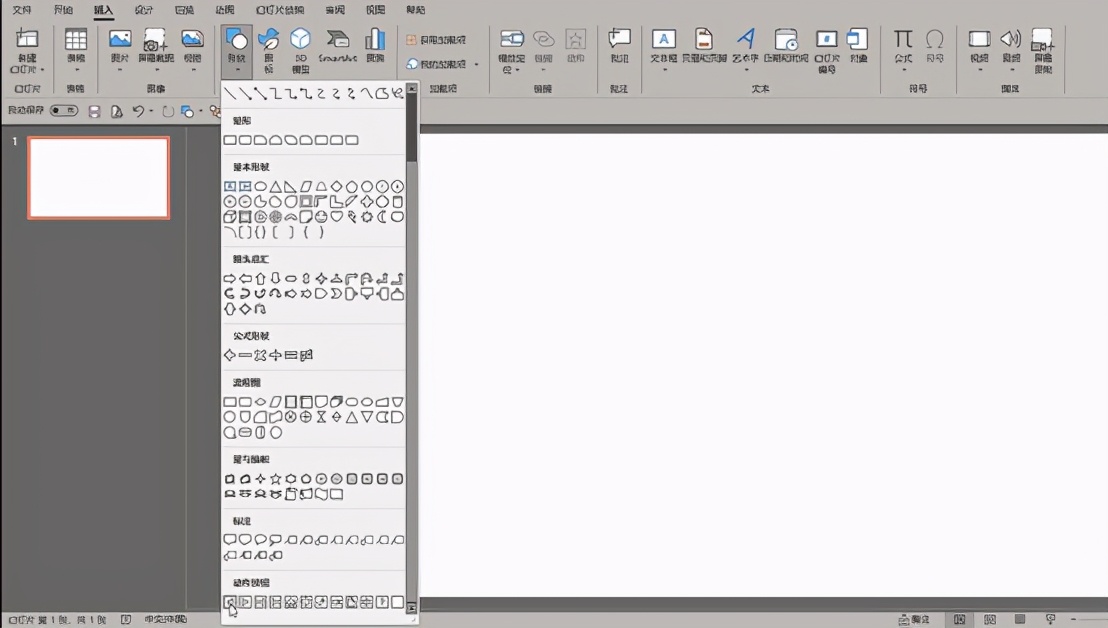Expand the WordArt dropdown arrow
The height and width of the screenshot is (628, 1108).
[x=745, y=70]
